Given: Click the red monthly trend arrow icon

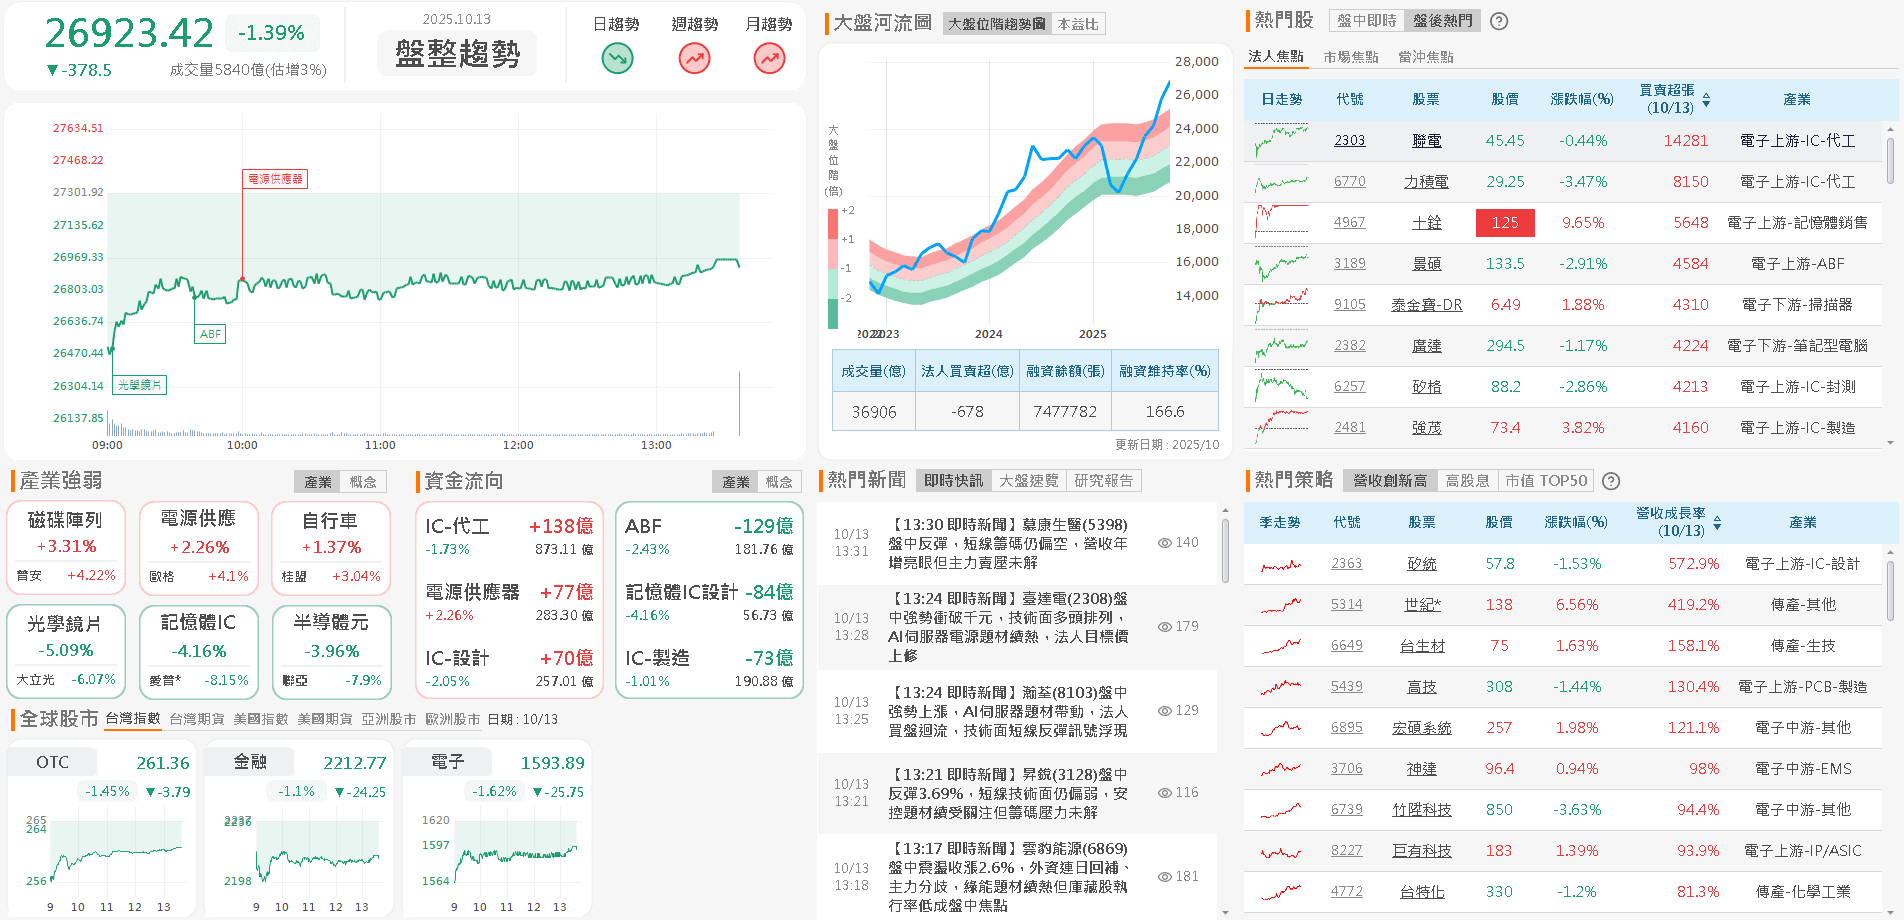Looking at the screenshot, I should point(769,59).
